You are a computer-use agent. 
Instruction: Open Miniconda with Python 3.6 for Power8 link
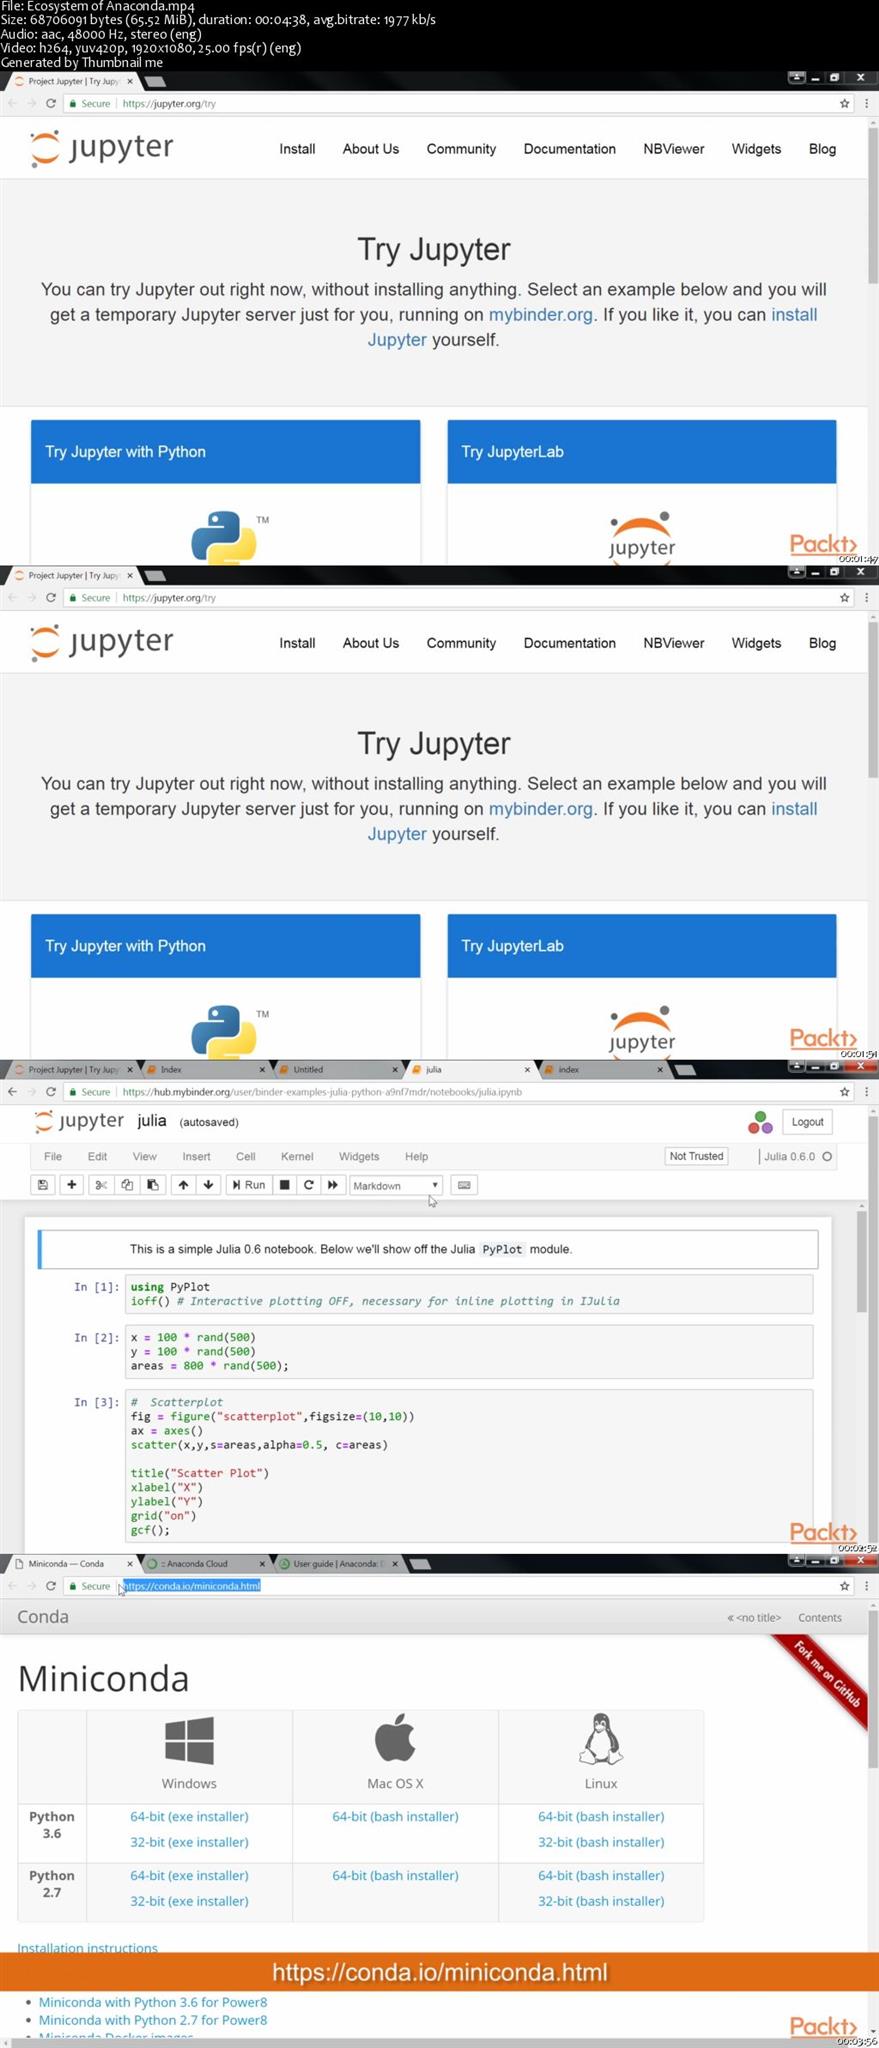[153, 2002]
